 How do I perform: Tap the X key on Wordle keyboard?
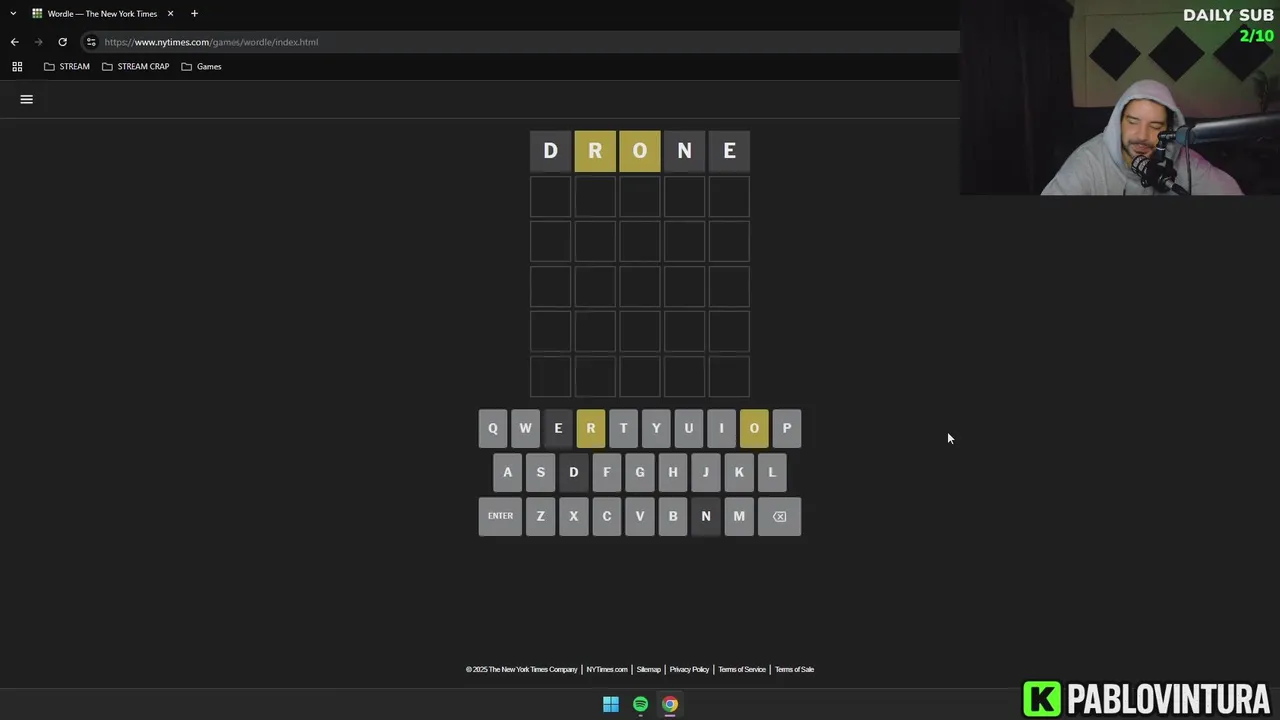click(x=574, y=516)
